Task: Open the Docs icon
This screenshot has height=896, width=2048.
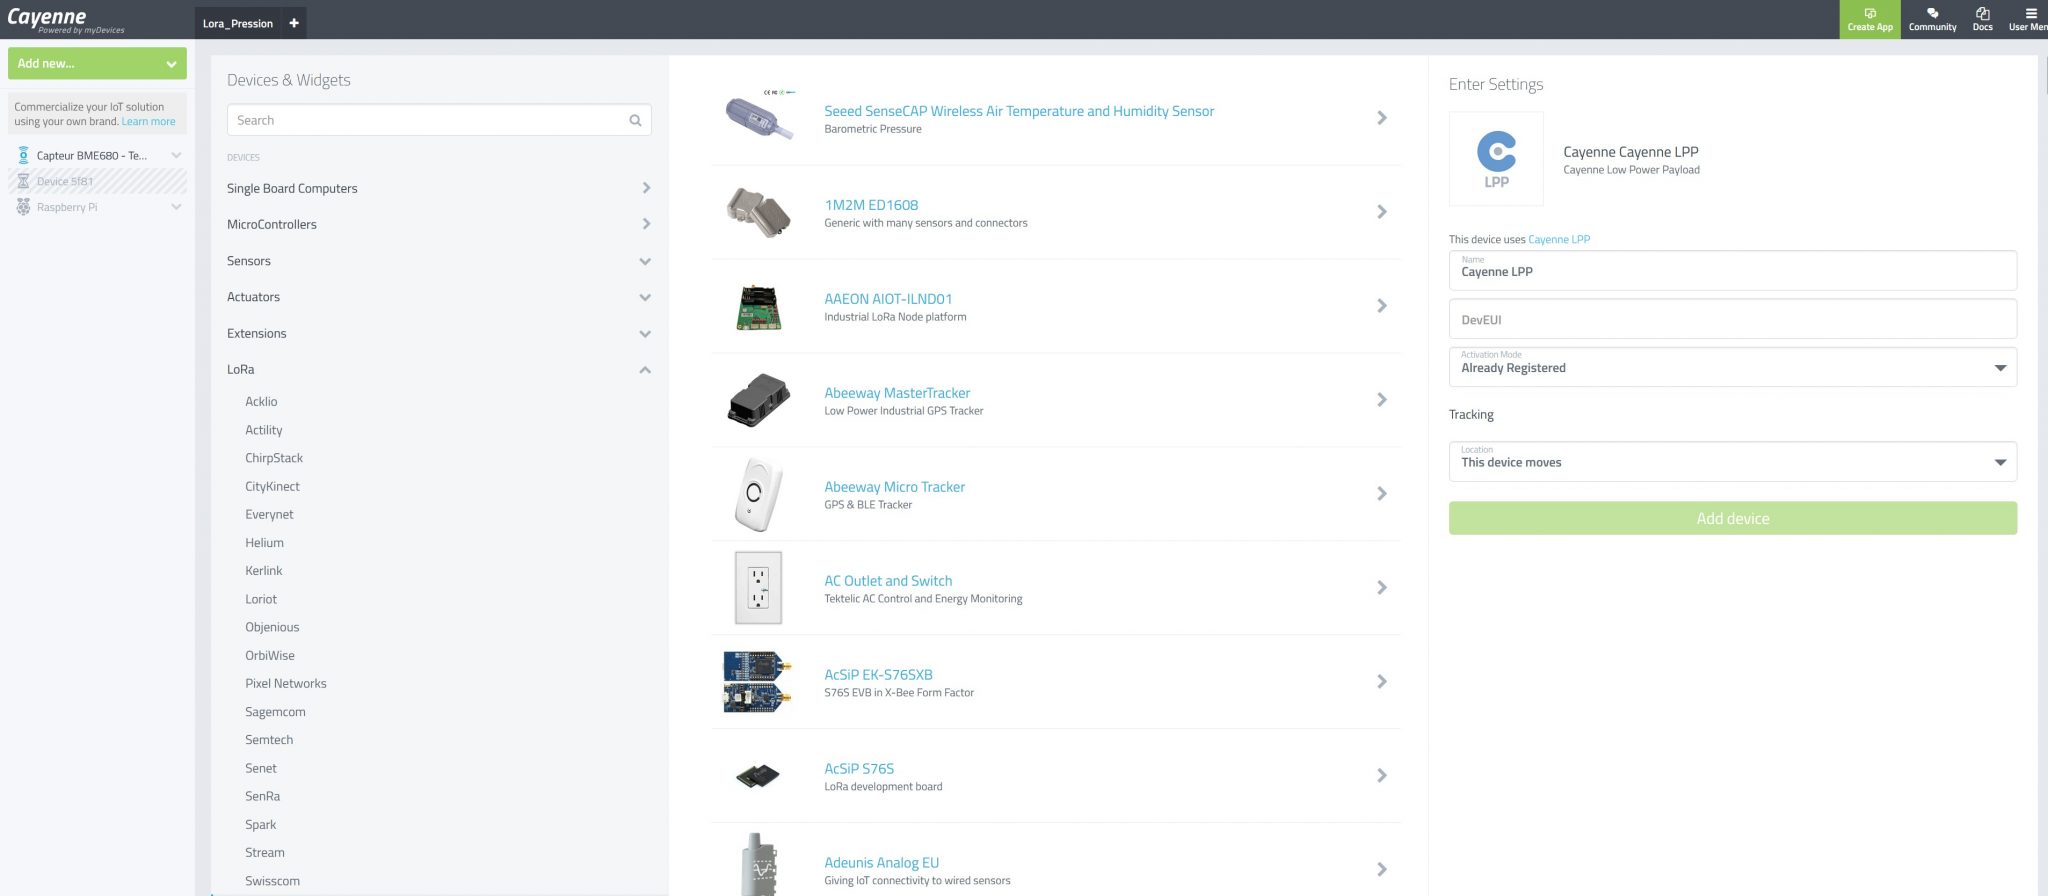Action: (1982, 14)
